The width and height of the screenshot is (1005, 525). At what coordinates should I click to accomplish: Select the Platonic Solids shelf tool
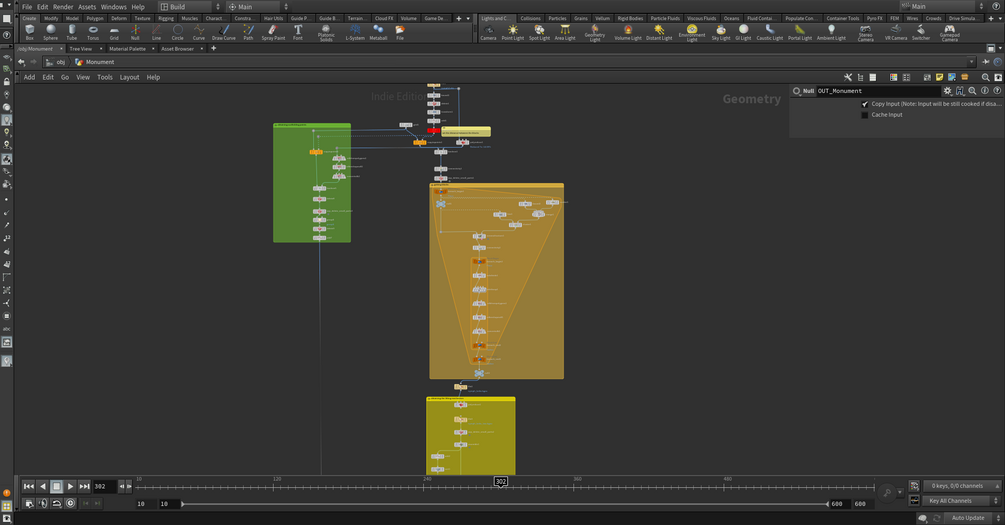click(x=326, y=33)
